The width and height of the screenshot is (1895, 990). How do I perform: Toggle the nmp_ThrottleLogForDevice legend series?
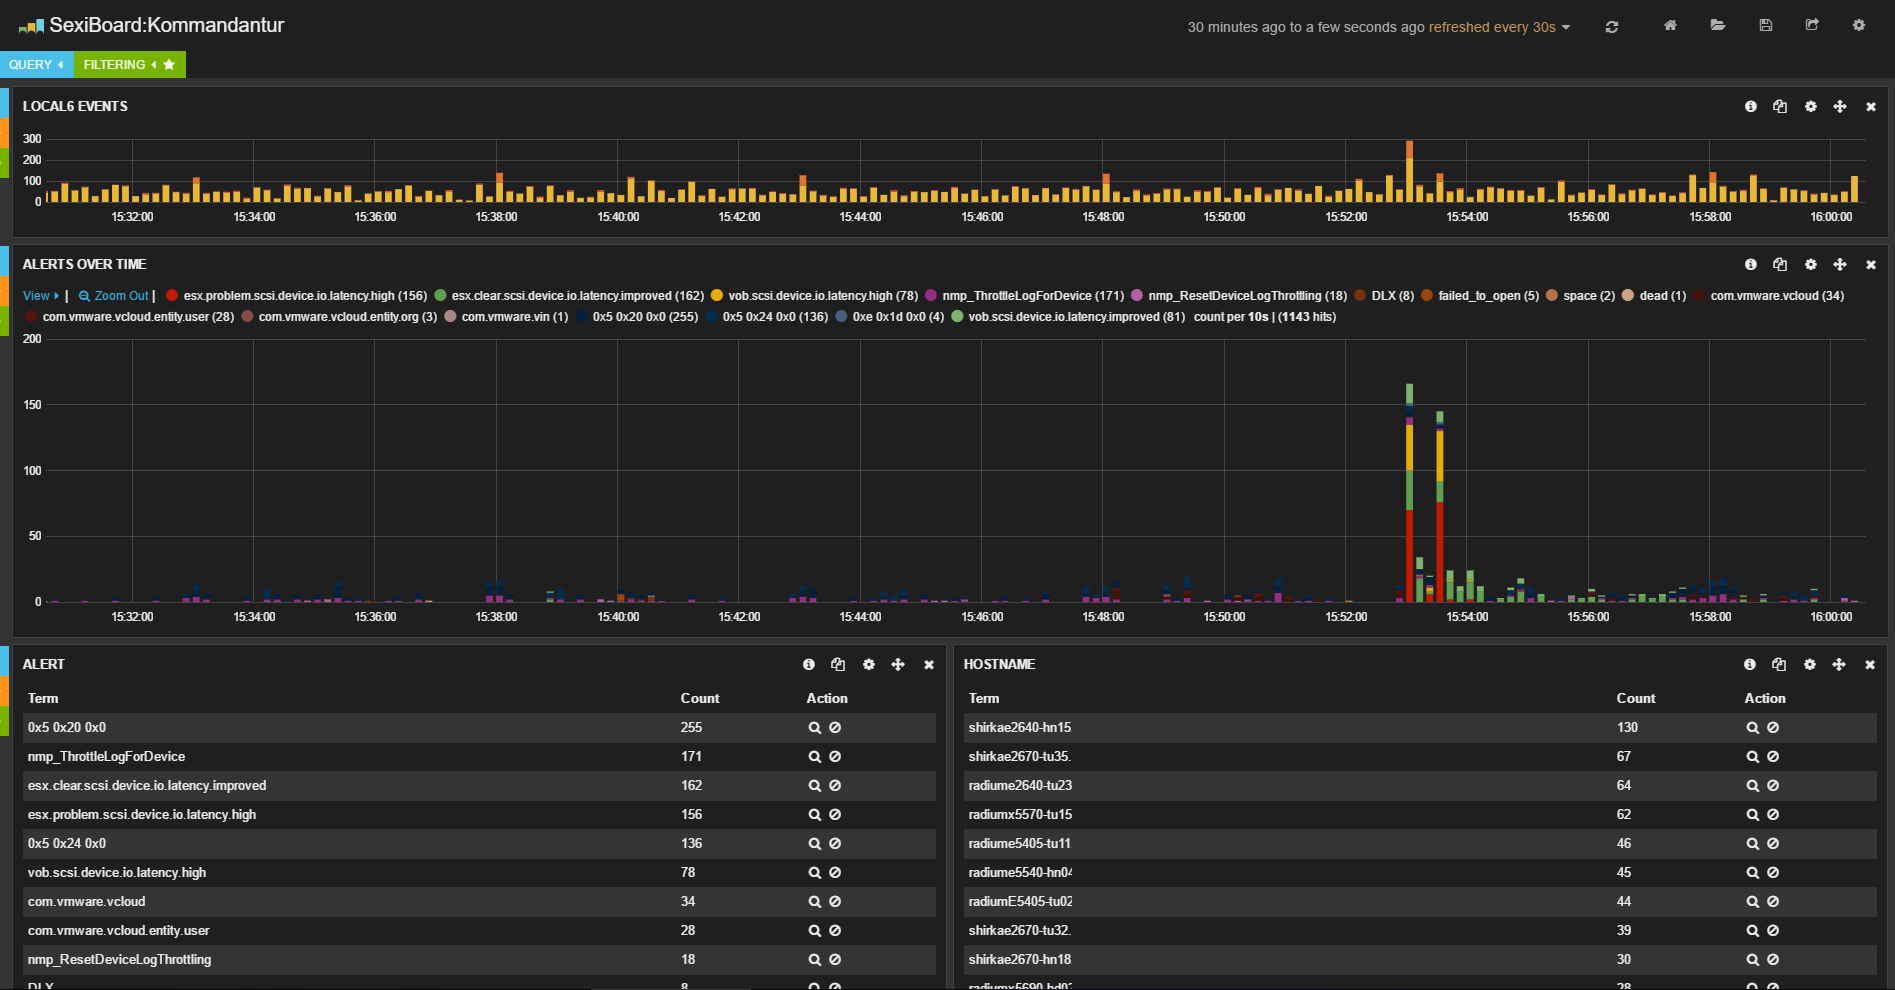tap(1032, 296)
